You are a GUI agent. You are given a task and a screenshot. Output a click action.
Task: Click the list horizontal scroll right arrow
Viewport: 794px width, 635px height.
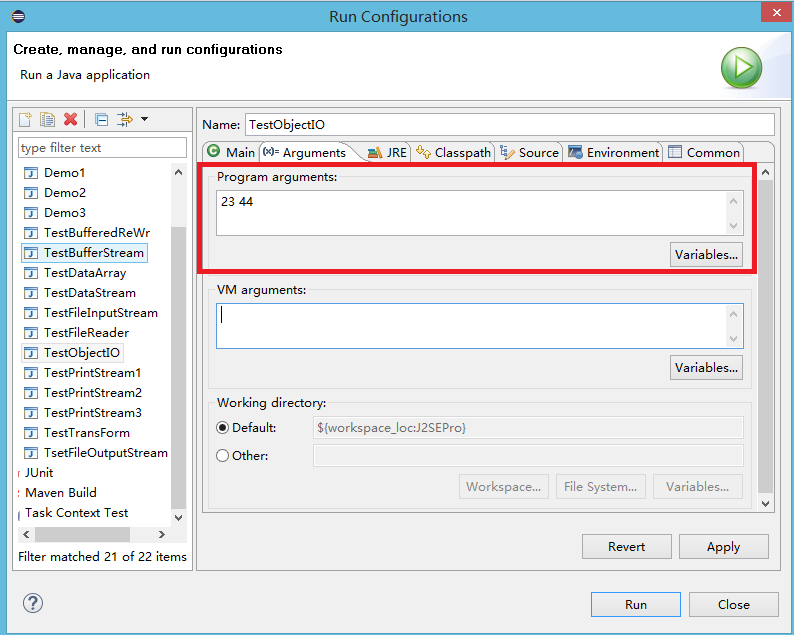click(162, 534)
